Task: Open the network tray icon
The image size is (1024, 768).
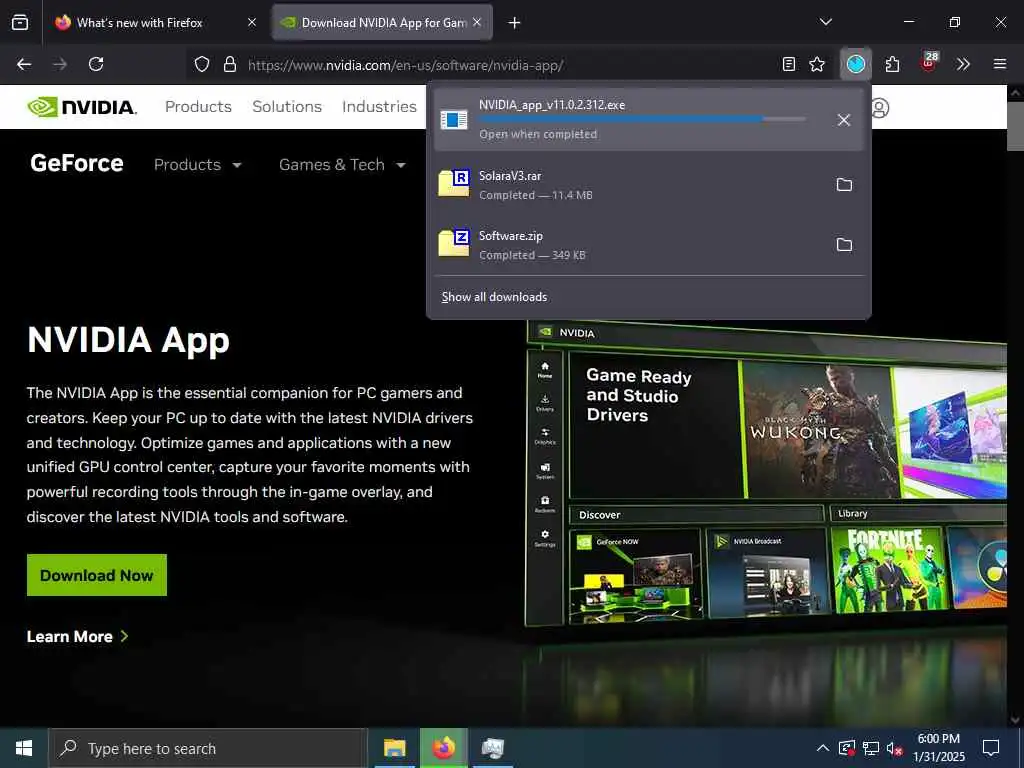Action: pos(871,748)
